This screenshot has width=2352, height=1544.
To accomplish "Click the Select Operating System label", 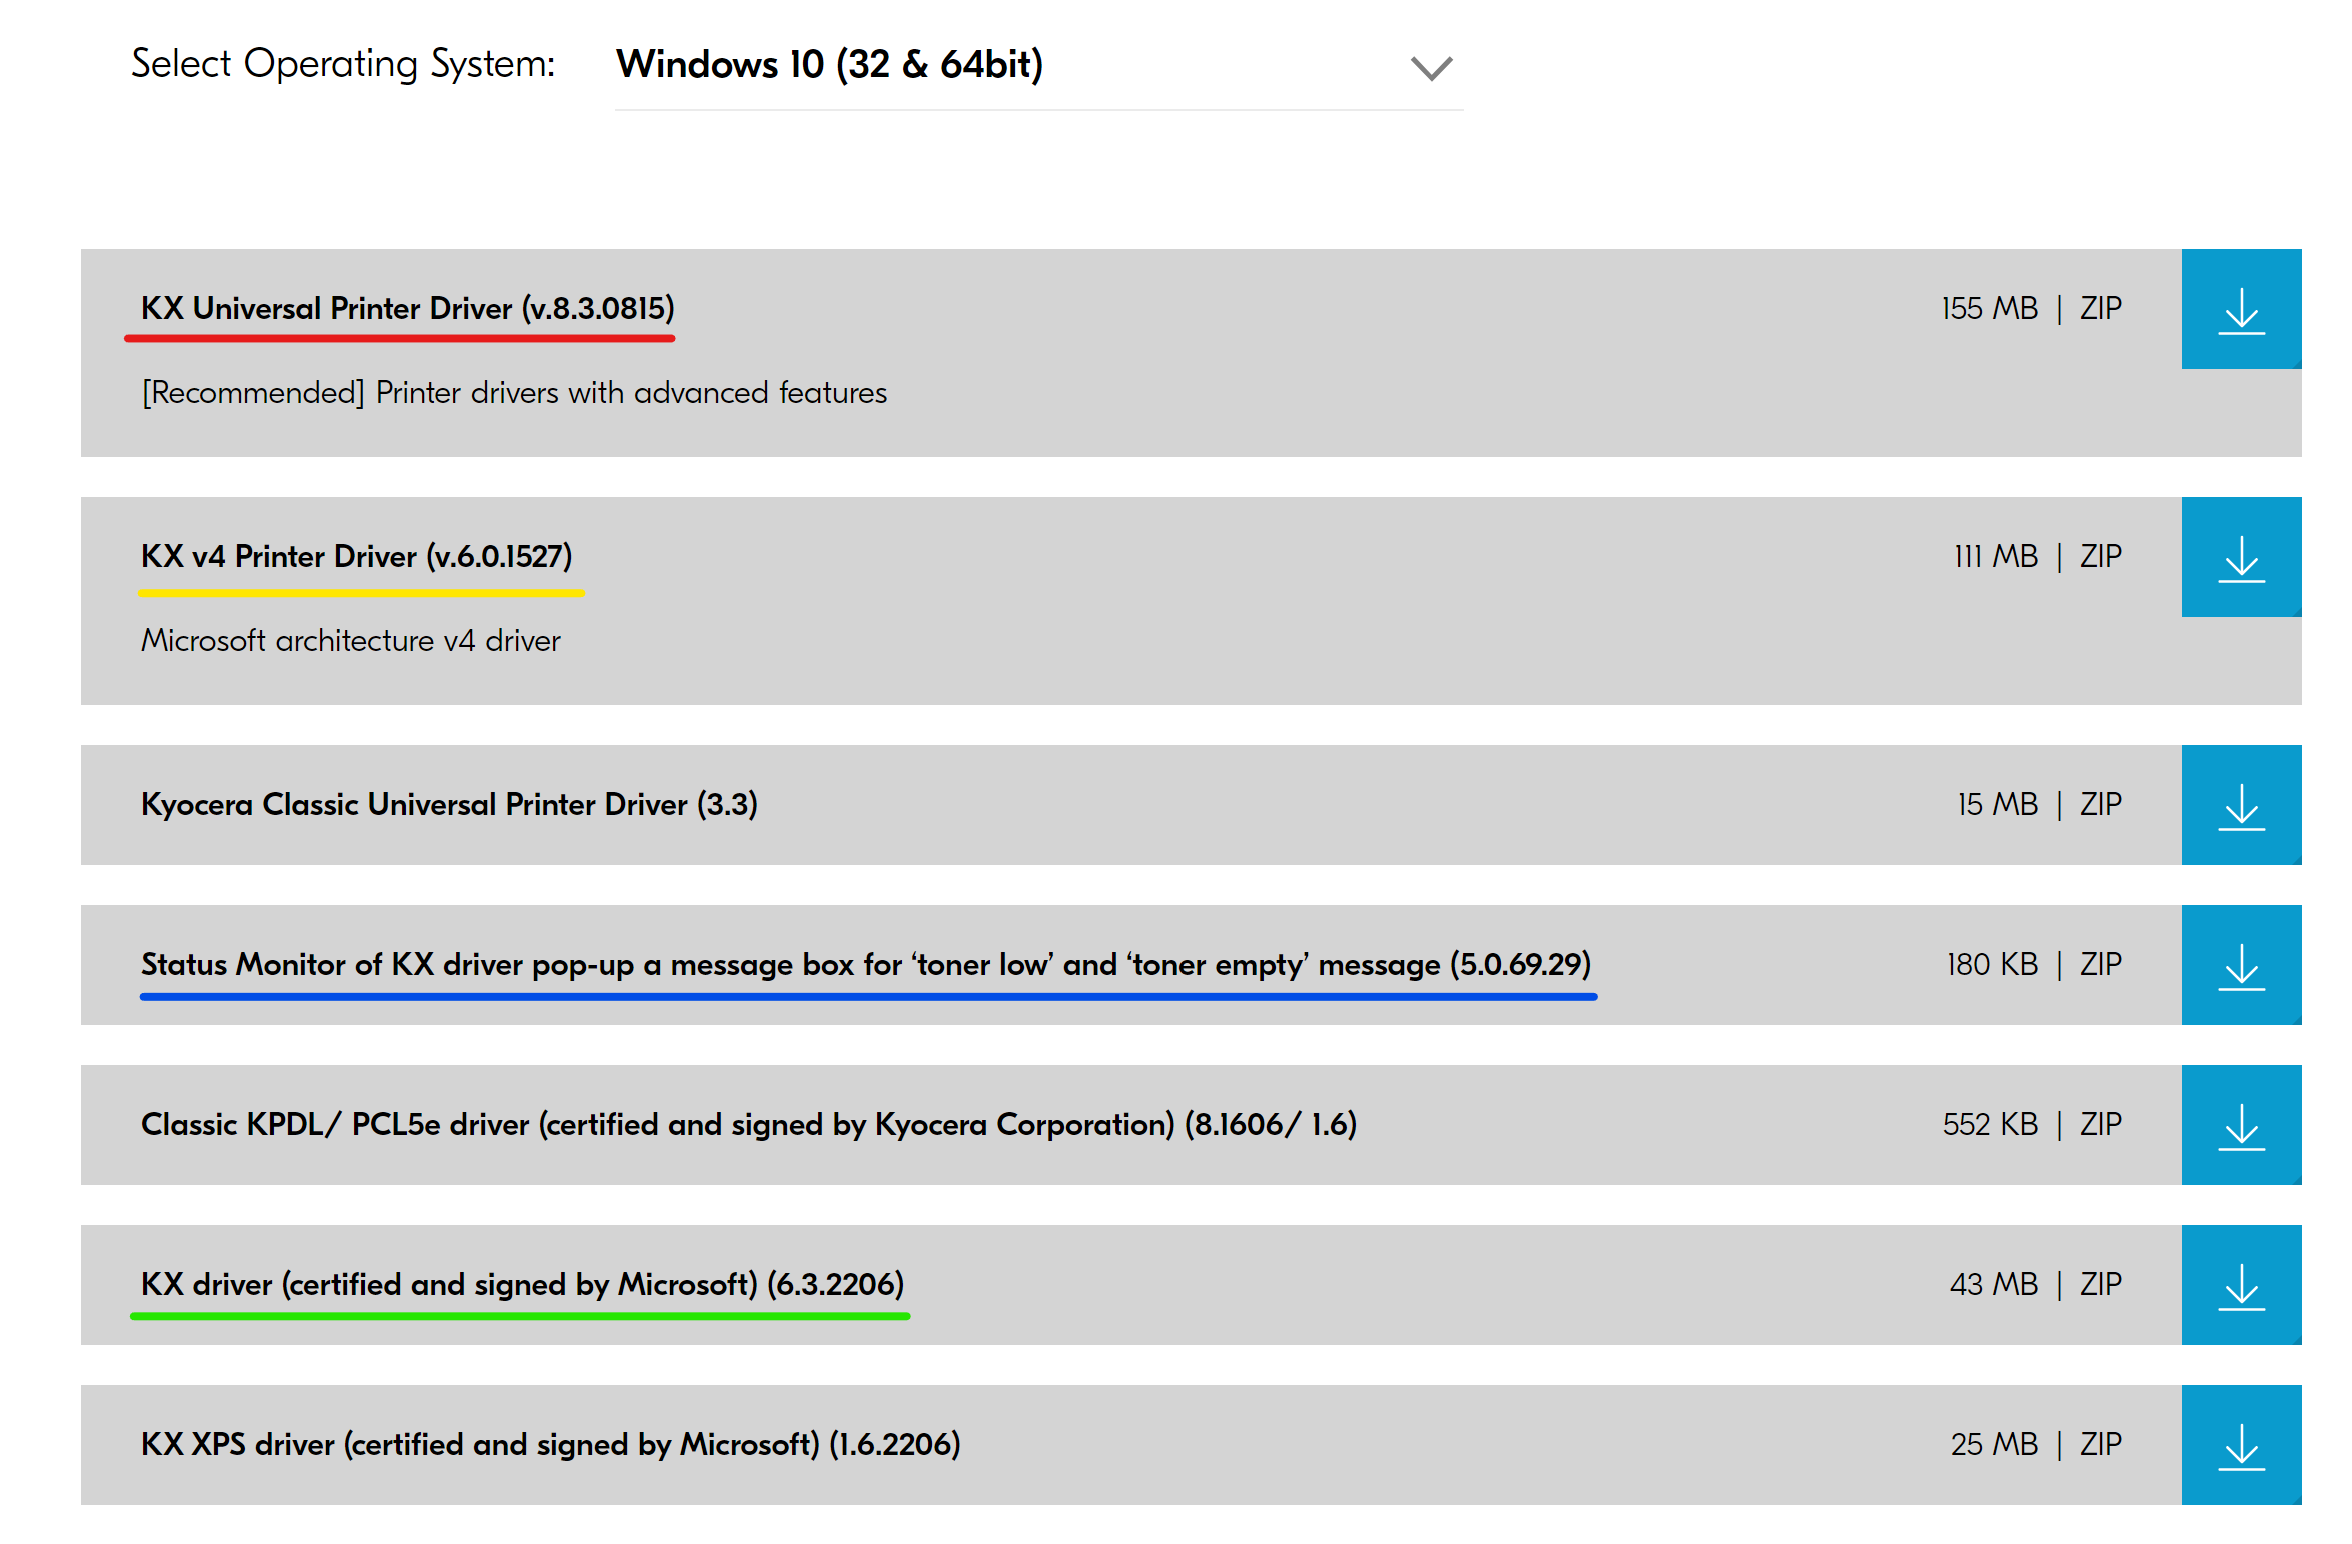I will pyautogui.click(x=343, y=64).
